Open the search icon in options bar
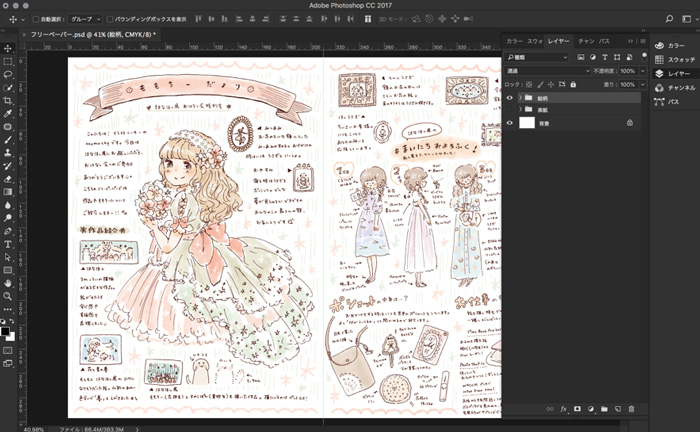The image size is (700, 432). coord(669,19)
